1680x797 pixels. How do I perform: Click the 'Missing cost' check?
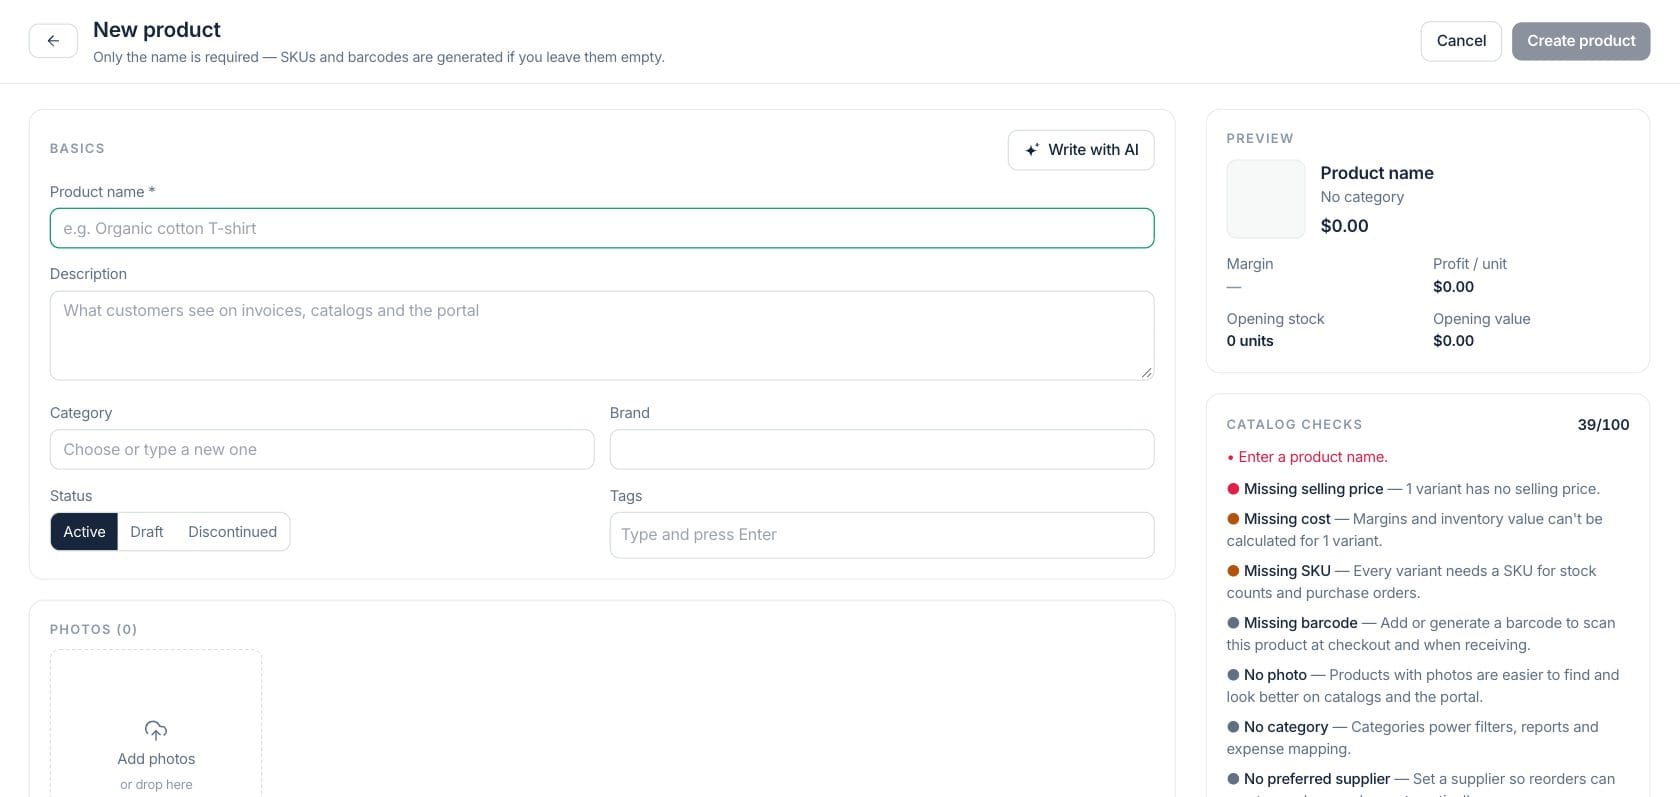pyautogui.click(x=1415, y=530)
